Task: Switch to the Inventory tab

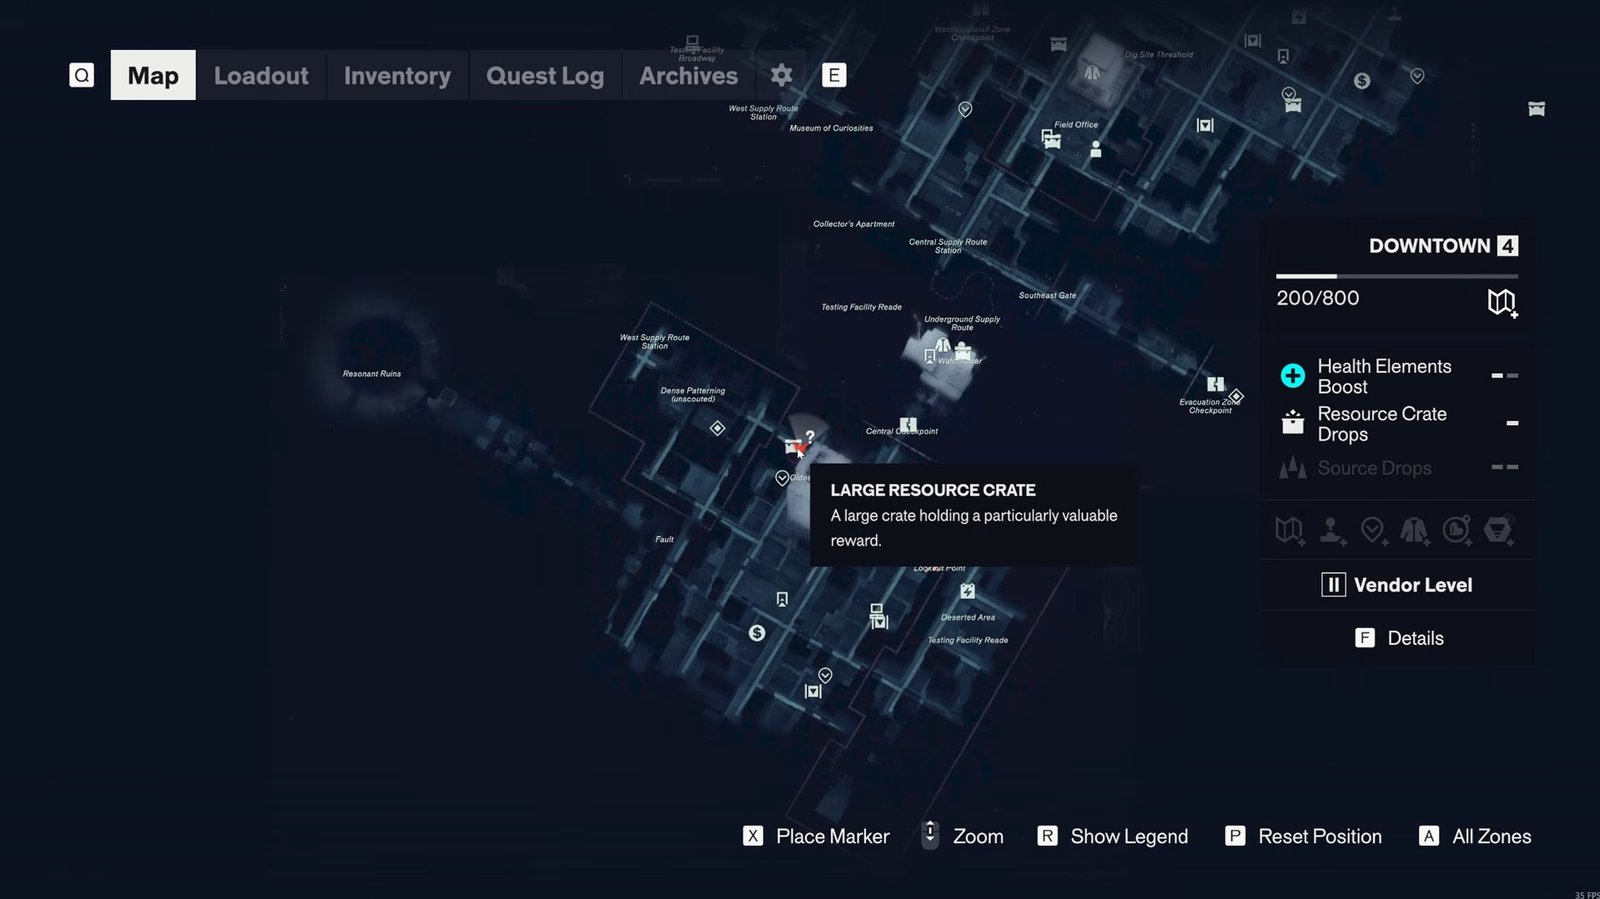Action: (x=397, y=76)
